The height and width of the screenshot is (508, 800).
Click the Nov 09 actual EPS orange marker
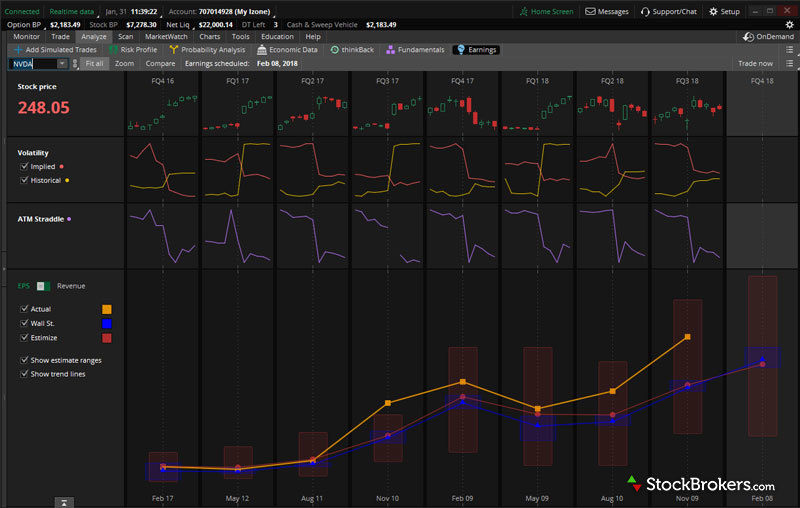(687, 337)
